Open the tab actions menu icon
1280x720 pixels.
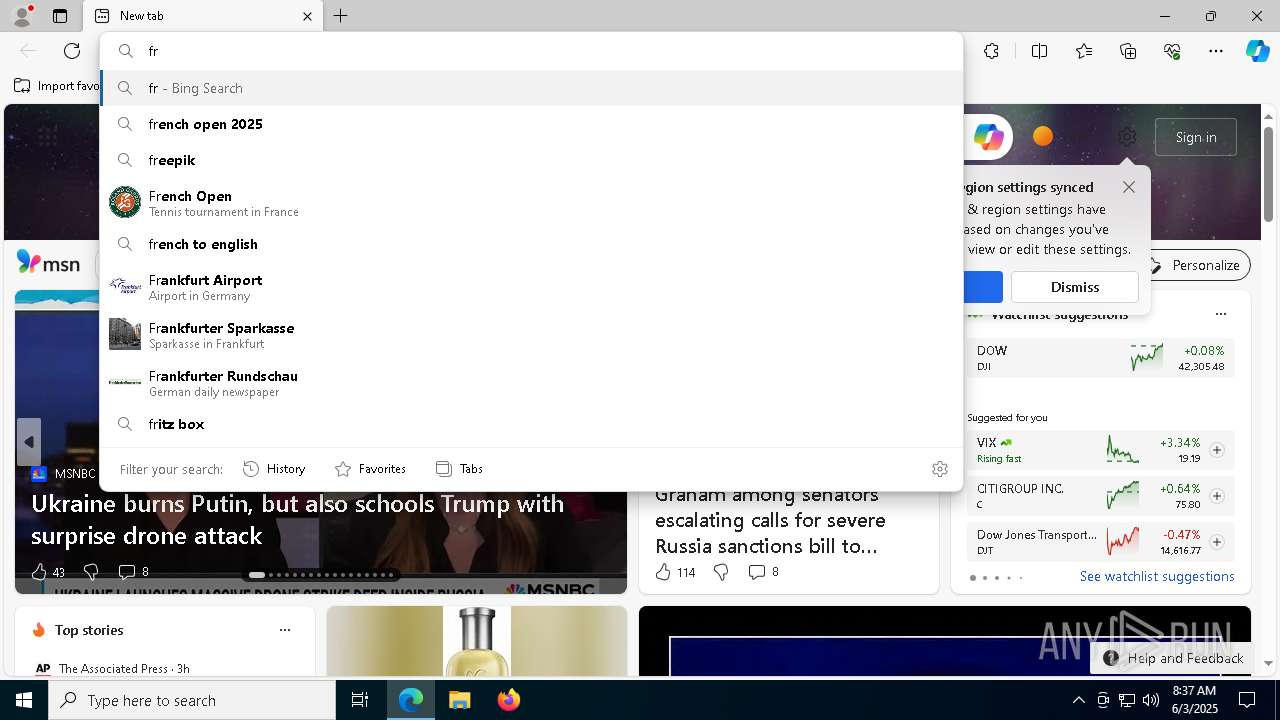[x=60, y=16]
